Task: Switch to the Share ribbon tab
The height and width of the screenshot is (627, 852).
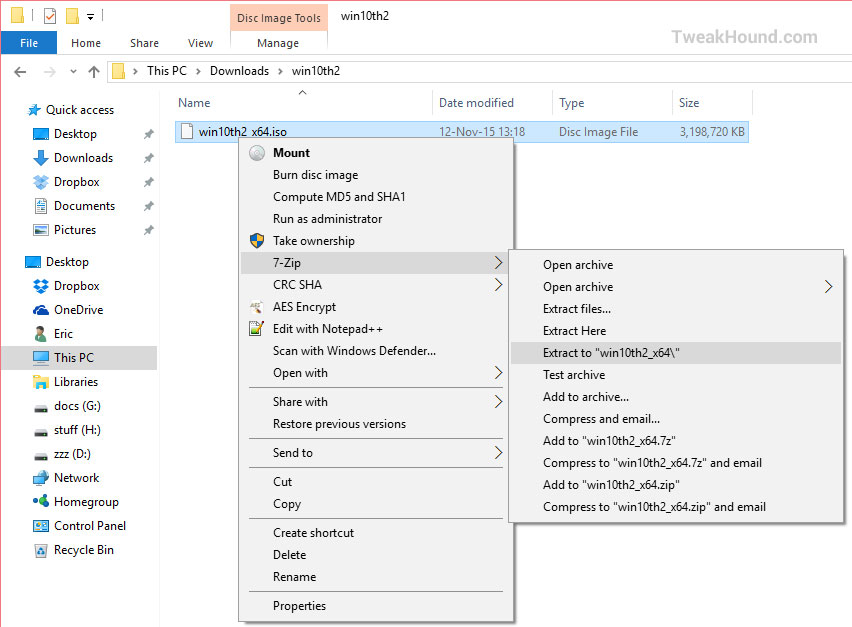Action: [x=145, y=43]
